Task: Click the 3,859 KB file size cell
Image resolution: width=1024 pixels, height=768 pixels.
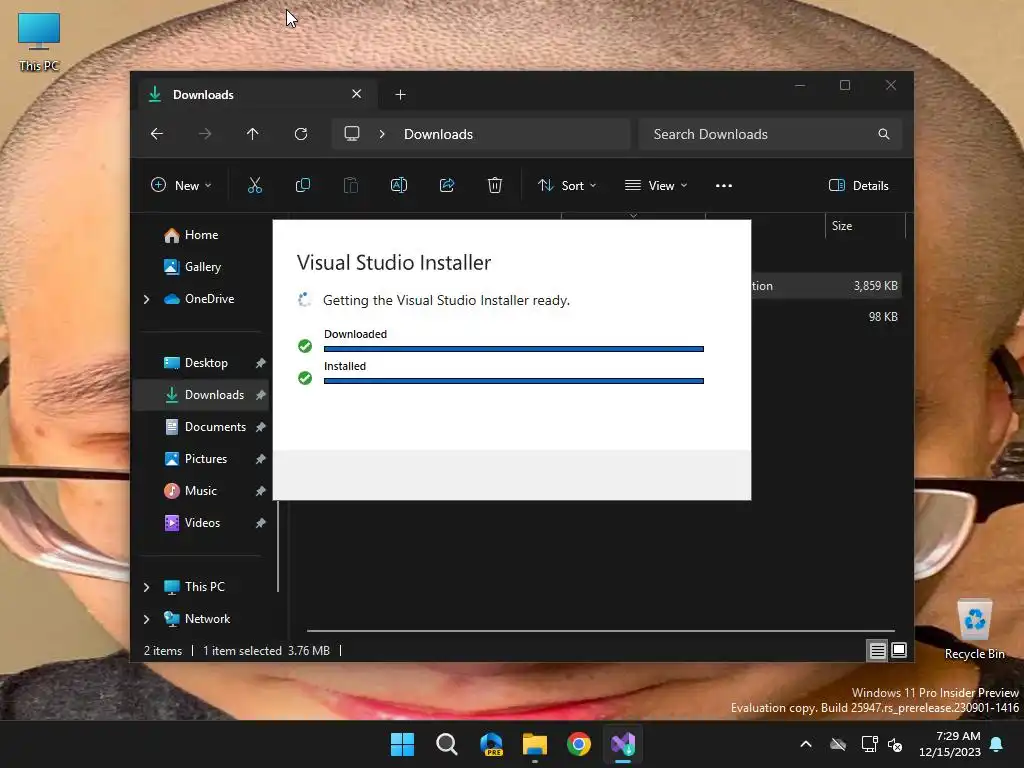Action: (x=875, y=286)
